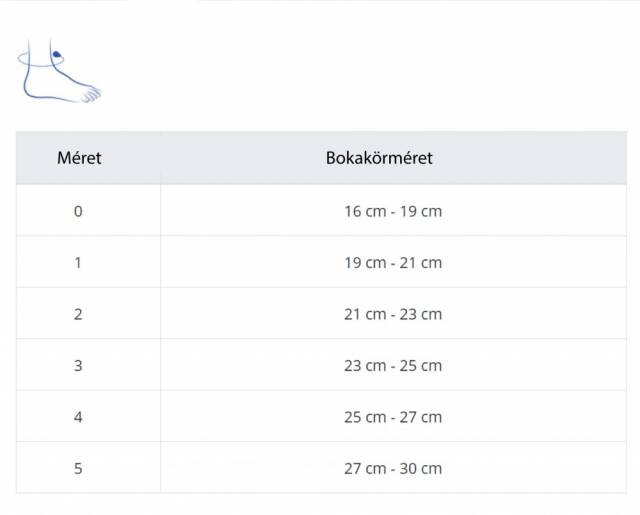The height and width of the screenshot is (515, 640).
Task: Select size 3 in the Méret column
Action: 78,365
